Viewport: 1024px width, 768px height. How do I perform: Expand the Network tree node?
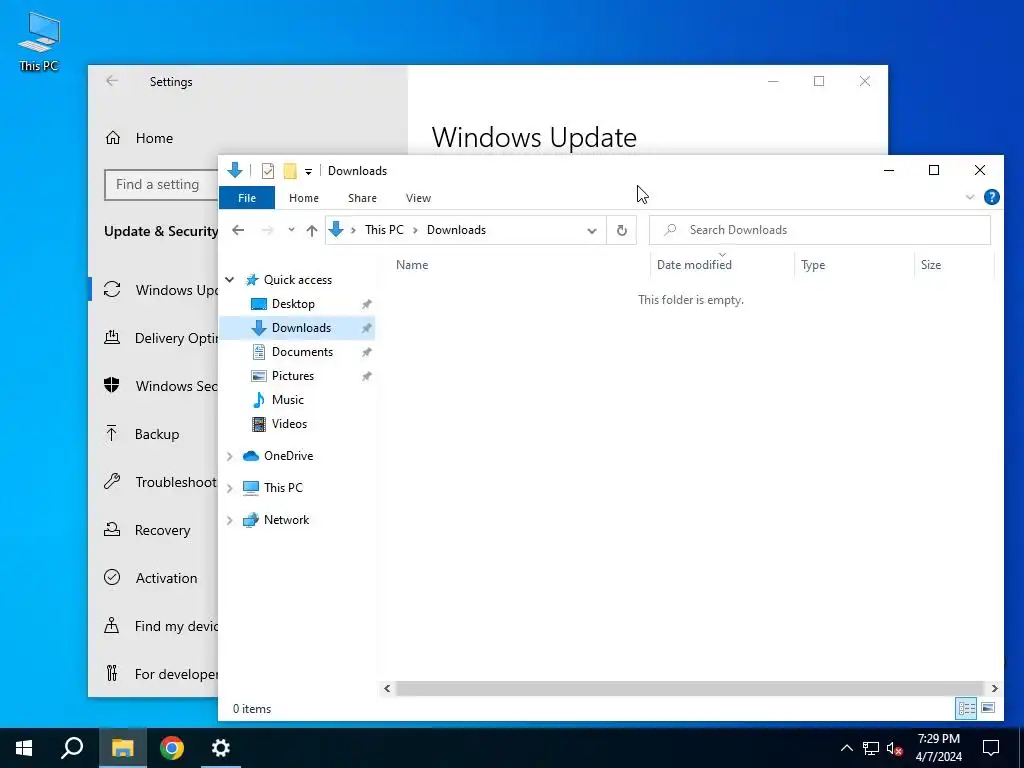pyautogui.click(x=230, y=520)
